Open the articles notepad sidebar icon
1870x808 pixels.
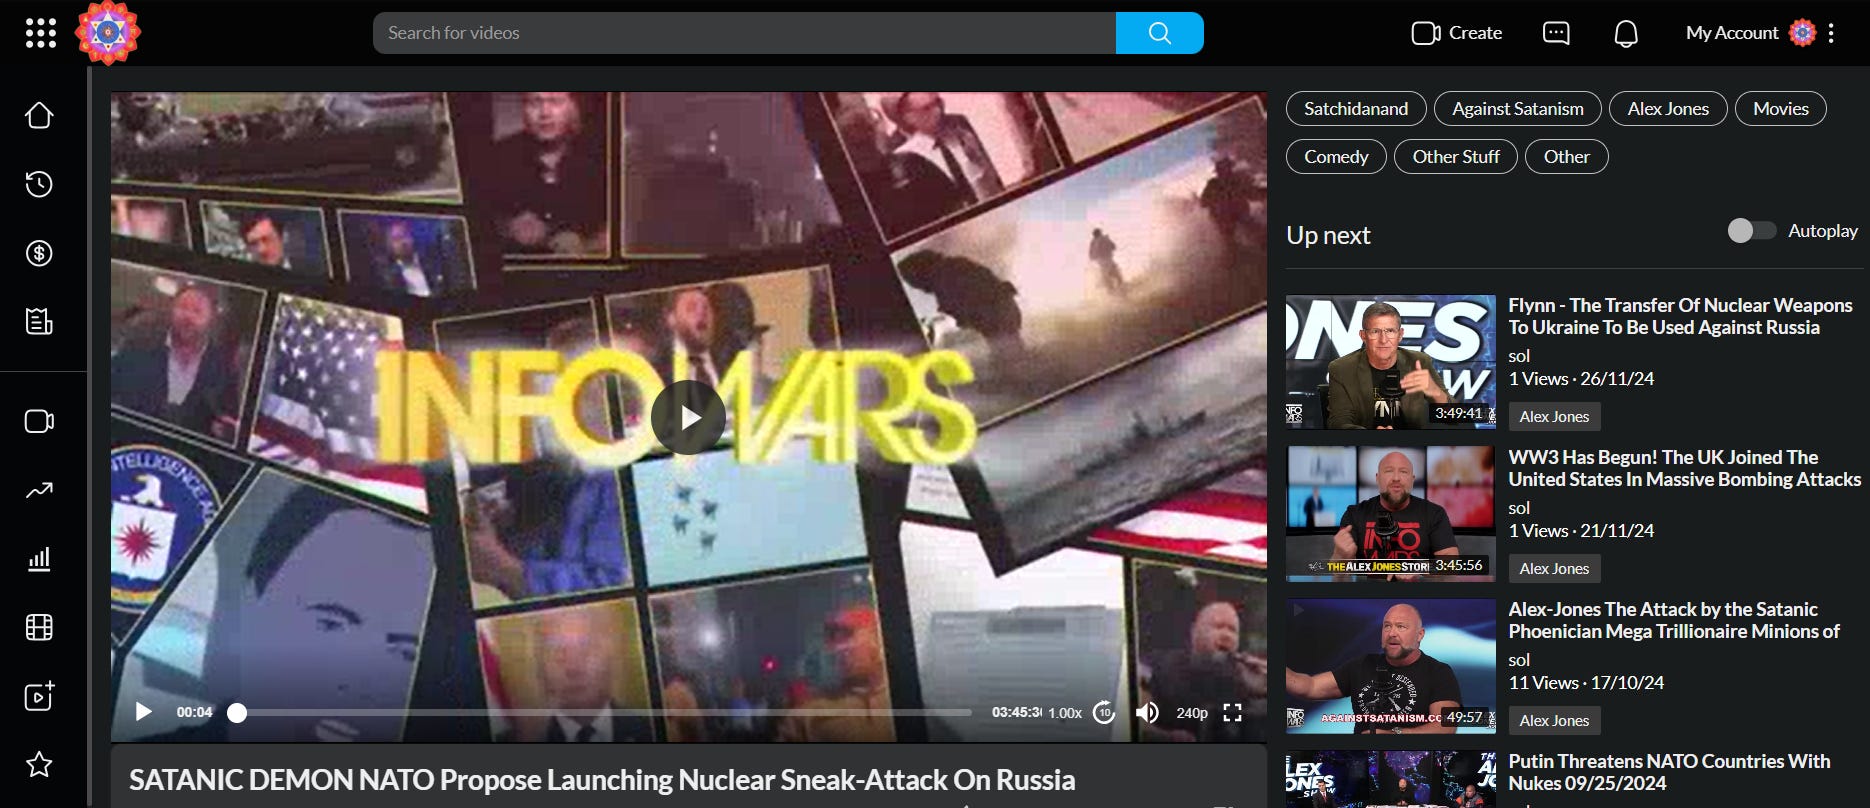[x=39, y=321]
